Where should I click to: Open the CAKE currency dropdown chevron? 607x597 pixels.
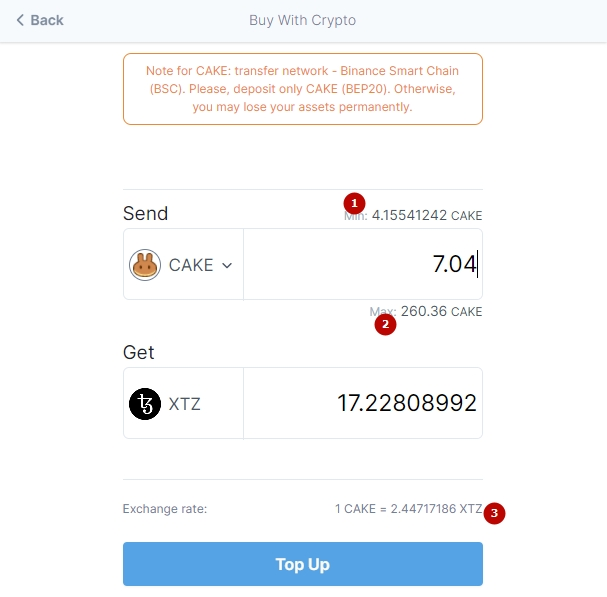click(227, 265)
